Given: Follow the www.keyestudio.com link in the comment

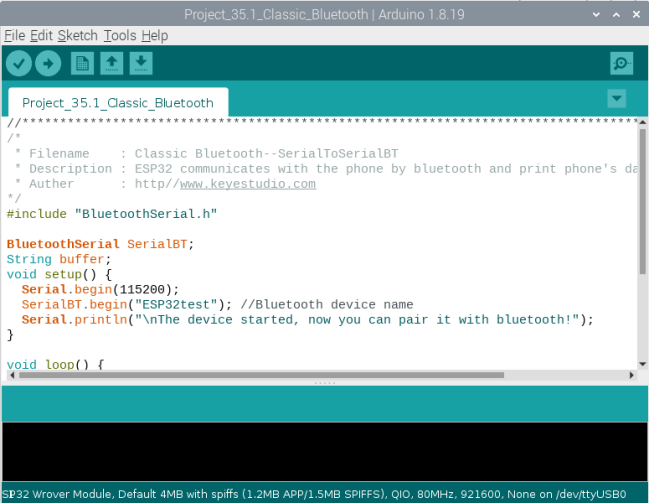Looking at the screenshot, I should pos(248,184).
